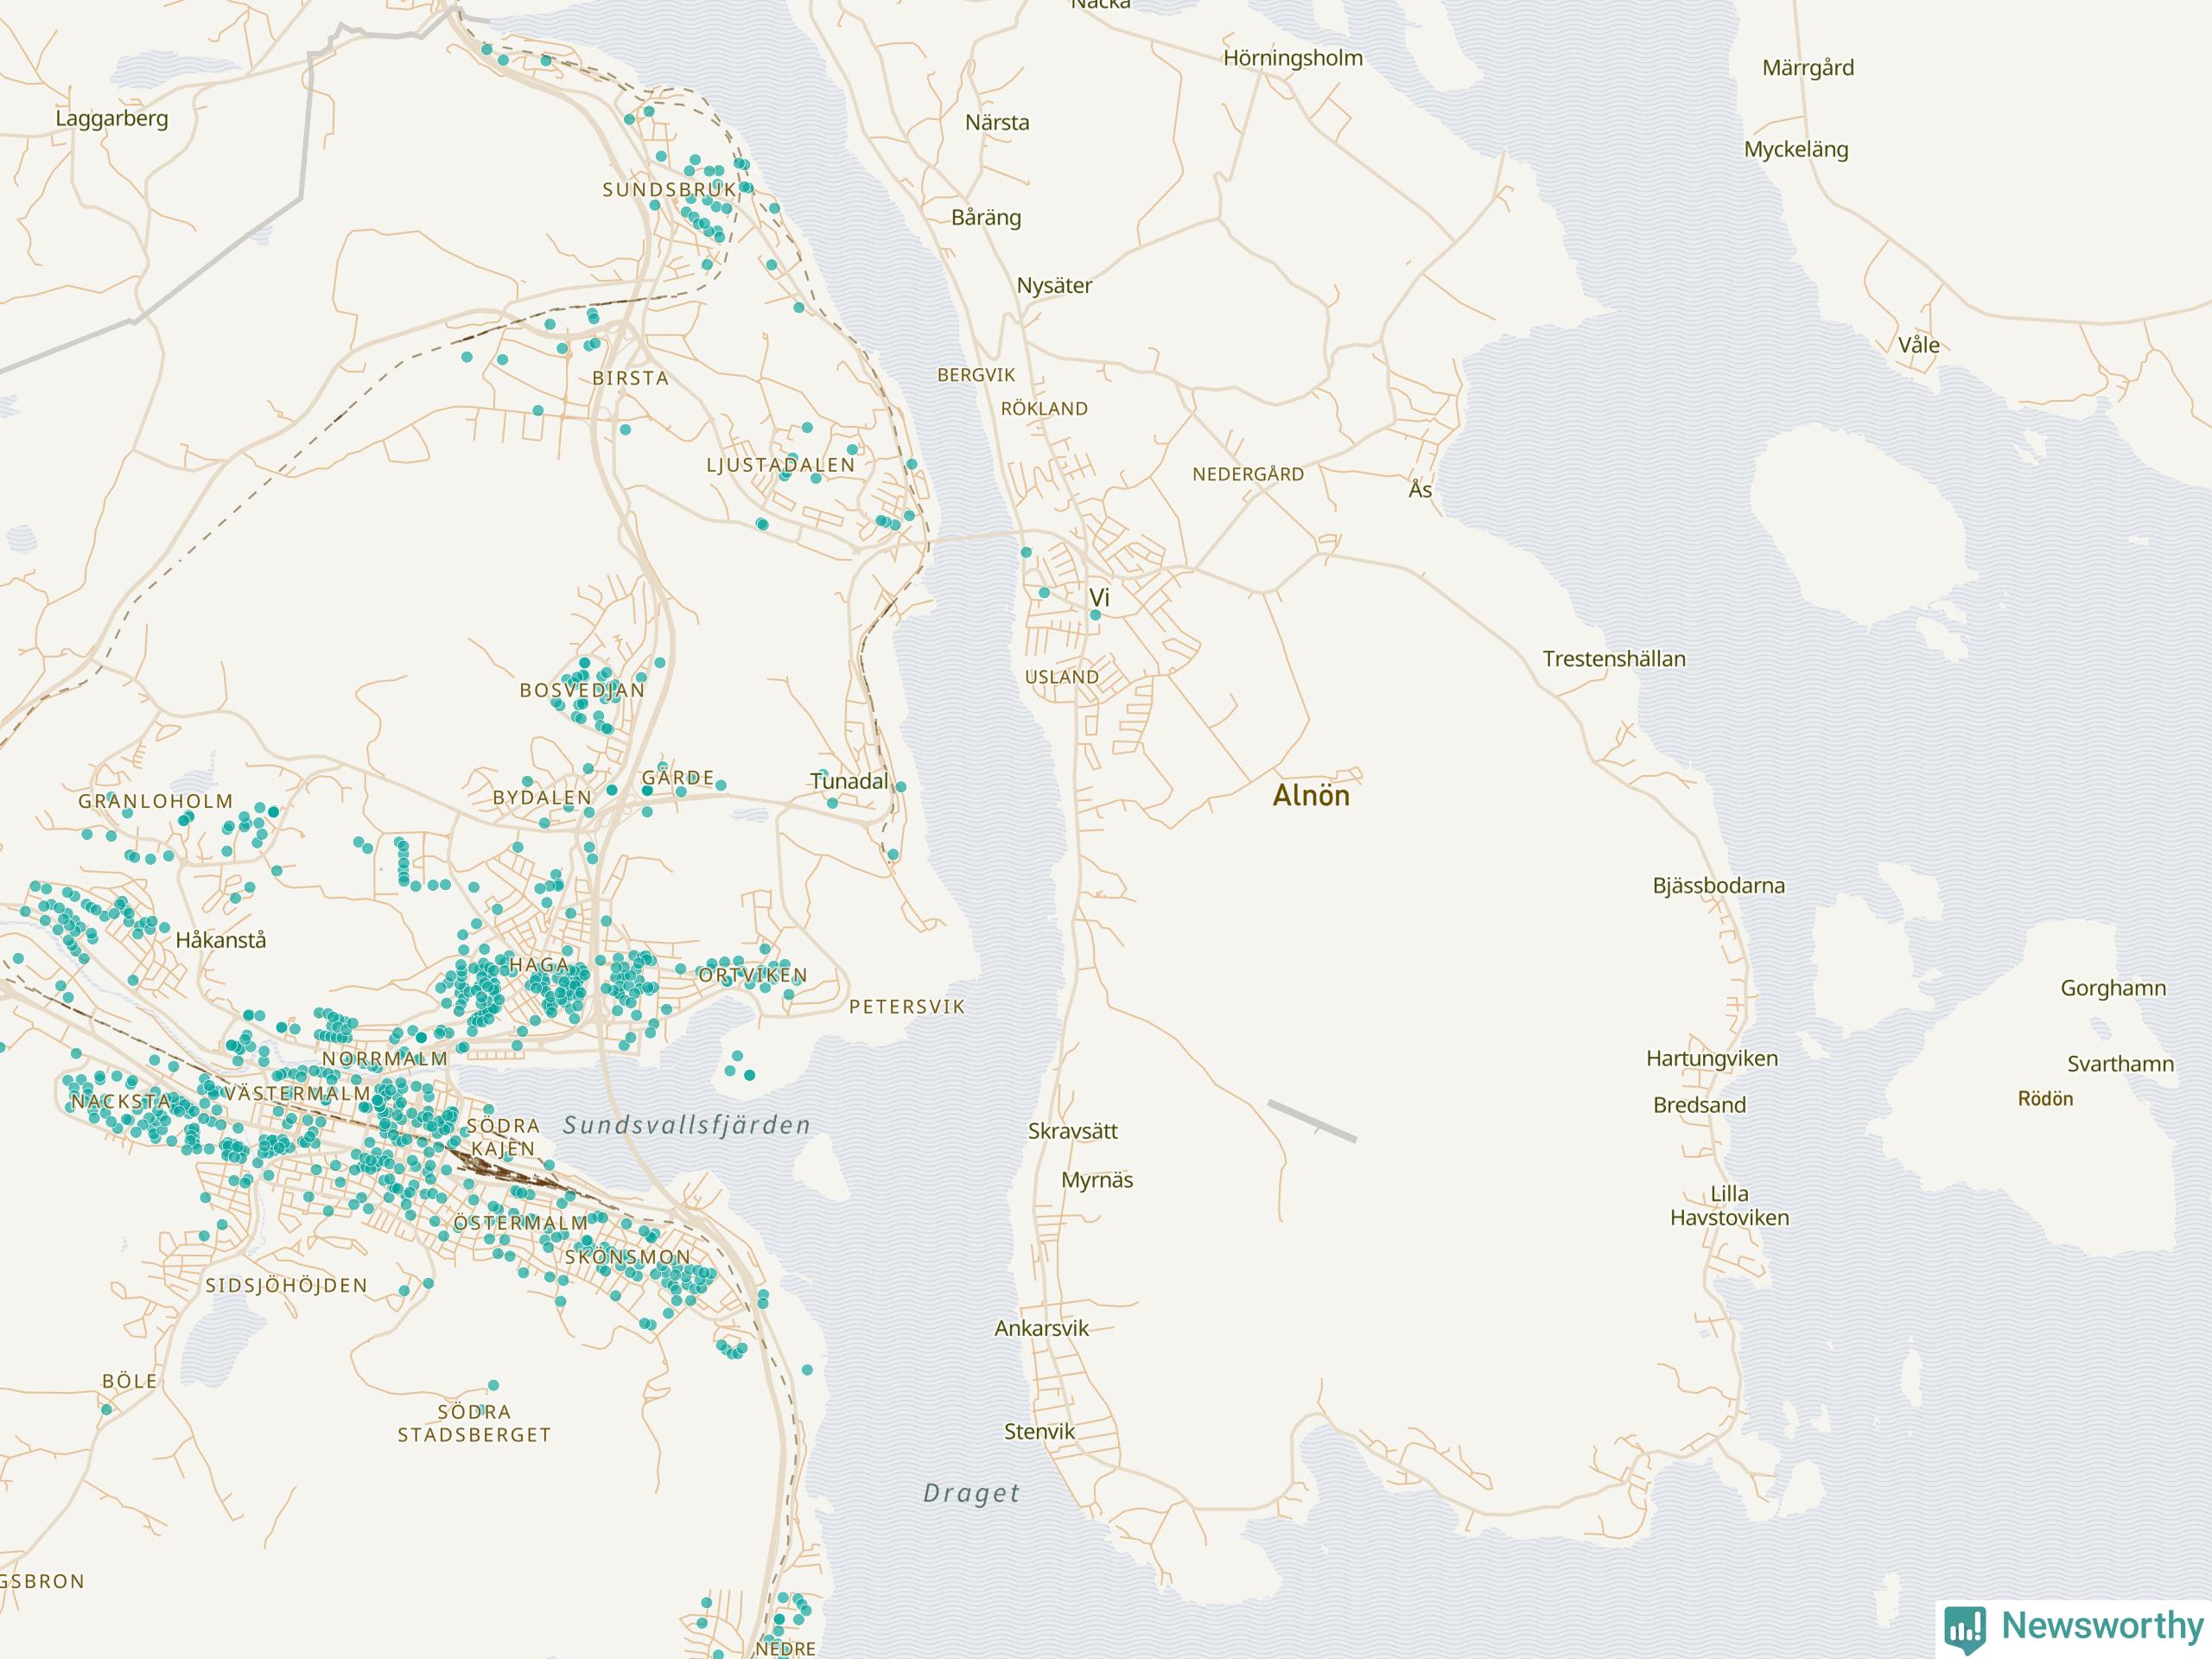Click the HAGA neighborhood label
This screenshot has width=2212, height=1659.
coord(539,965)
